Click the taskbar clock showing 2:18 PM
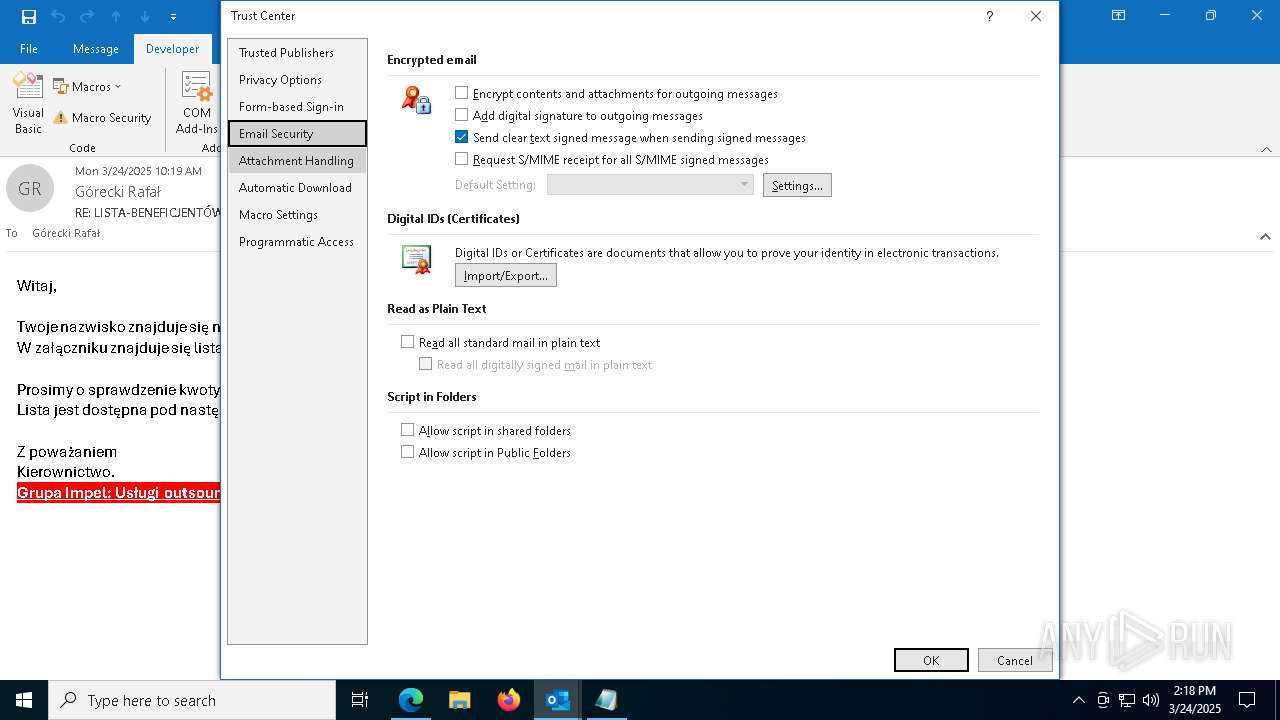 click(x=1195, y=700)
